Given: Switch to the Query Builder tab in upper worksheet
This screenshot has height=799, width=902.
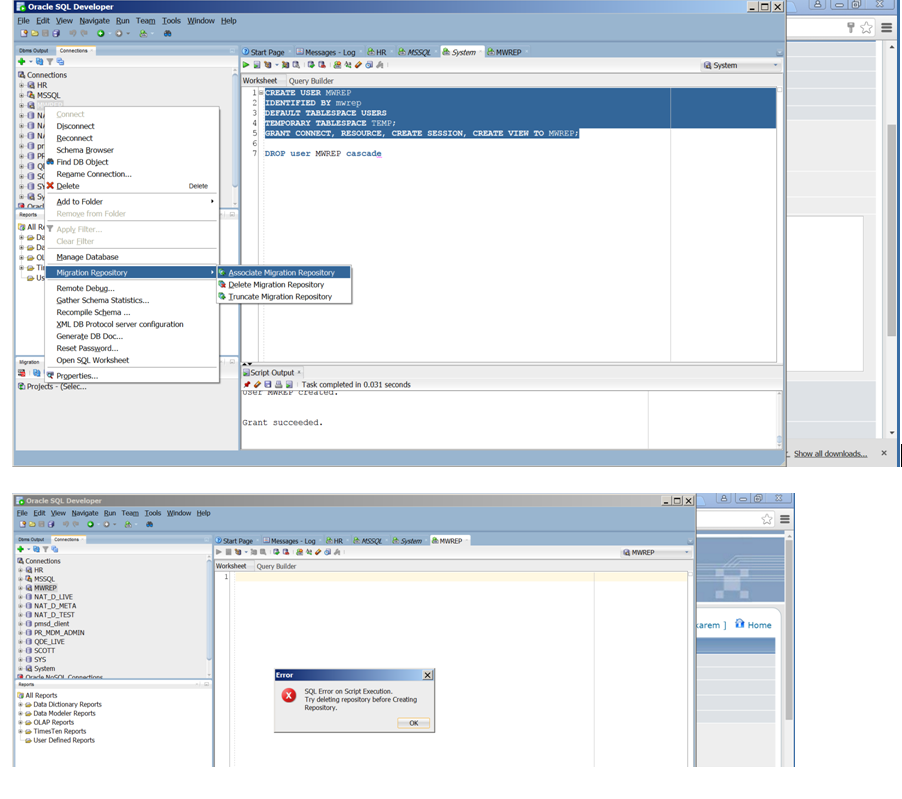Looking at the screenshot, I should click(311, 81).
